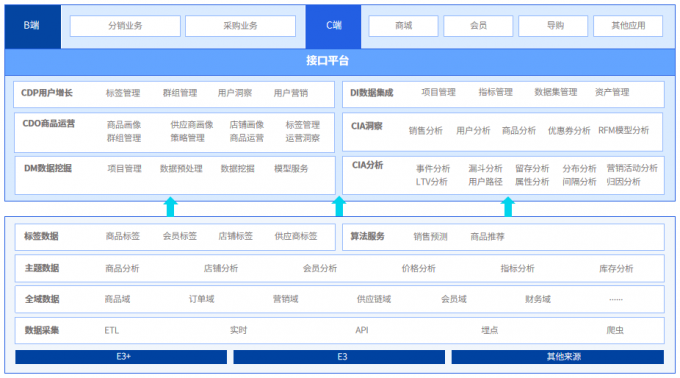Select 指标管理 in DI row
The height and width of the screenshot is (378, 680).
click(x=495, y=92)
